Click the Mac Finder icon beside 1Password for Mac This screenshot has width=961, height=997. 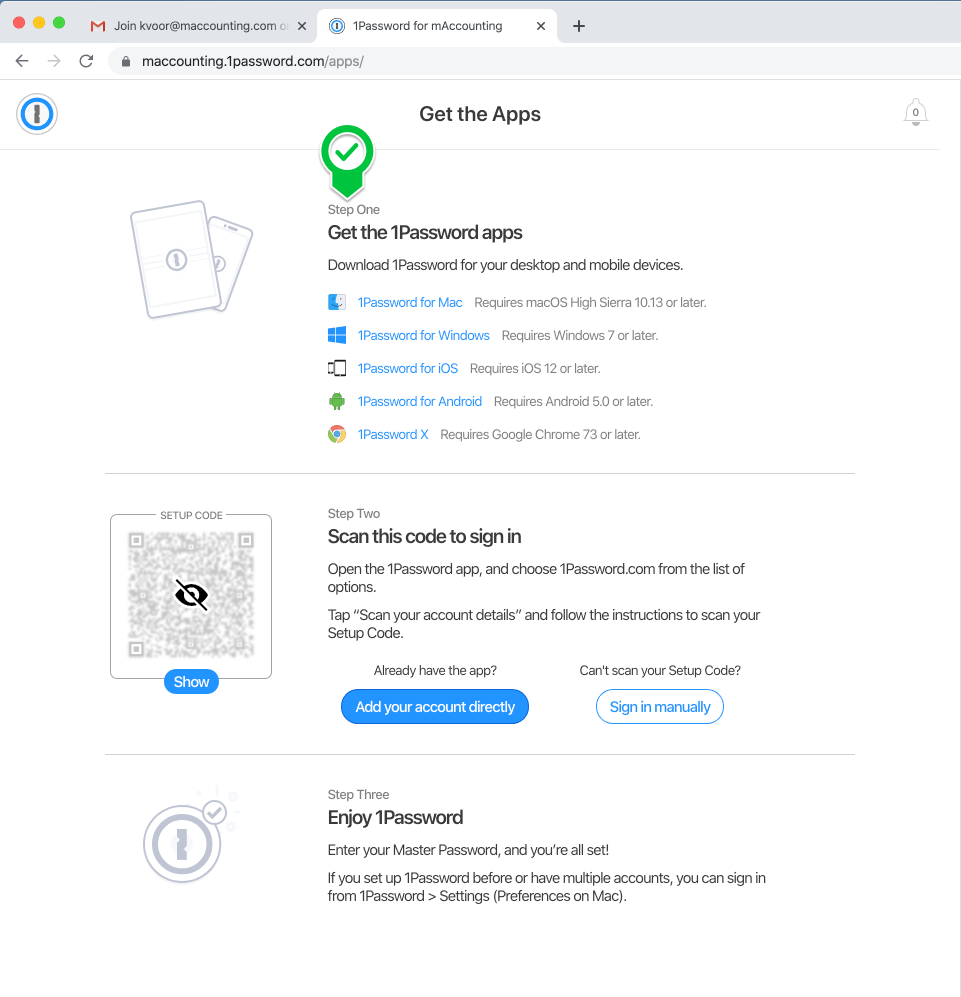click(x=336, y=302)
